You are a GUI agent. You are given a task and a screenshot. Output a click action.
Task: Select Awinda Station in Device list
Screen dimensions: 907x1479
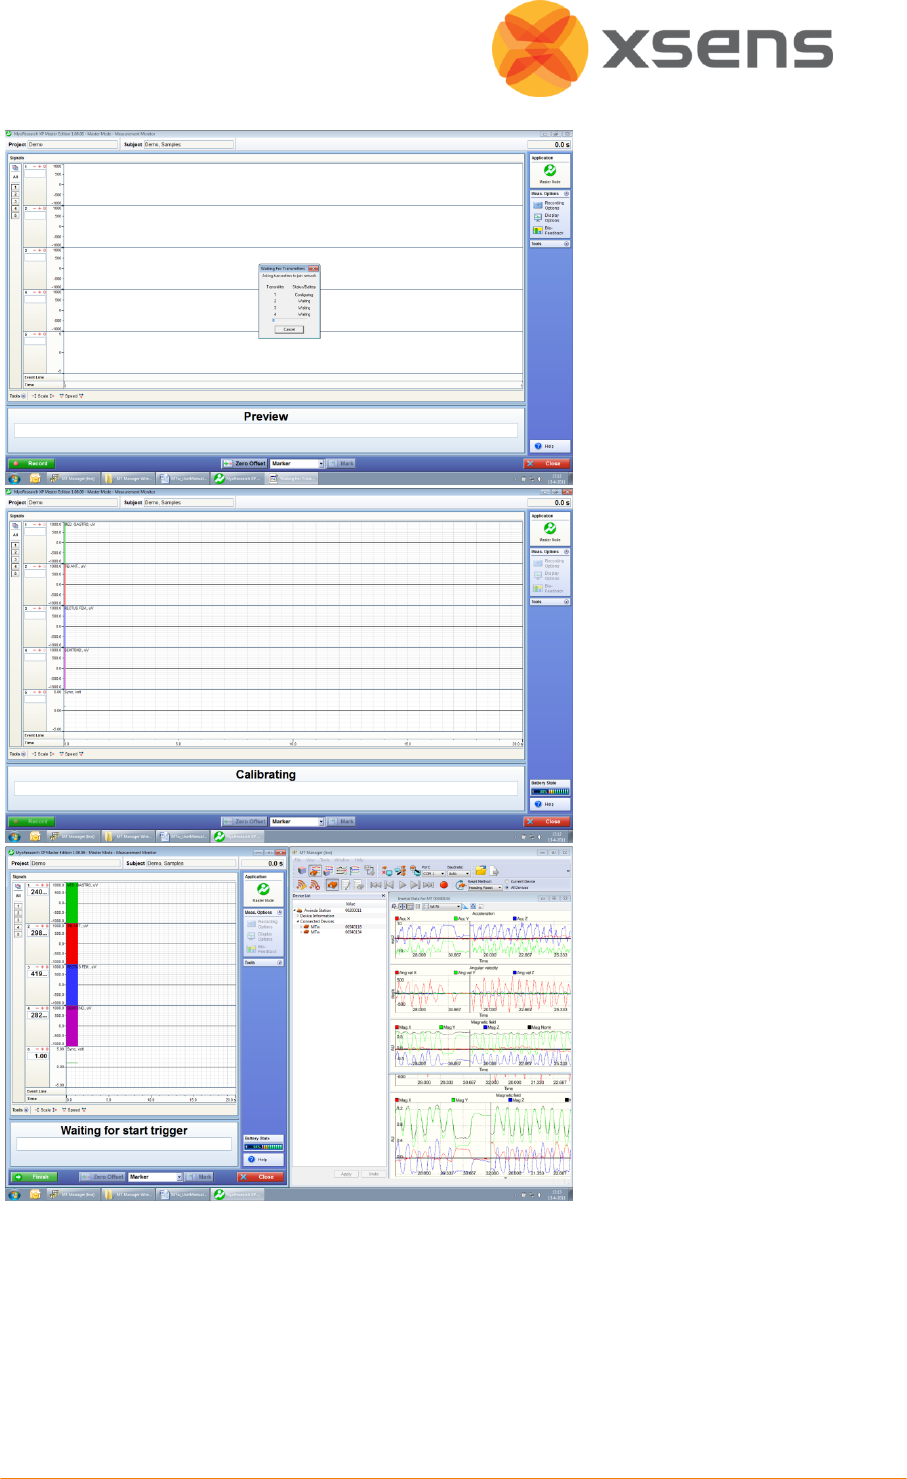[318, 910]
